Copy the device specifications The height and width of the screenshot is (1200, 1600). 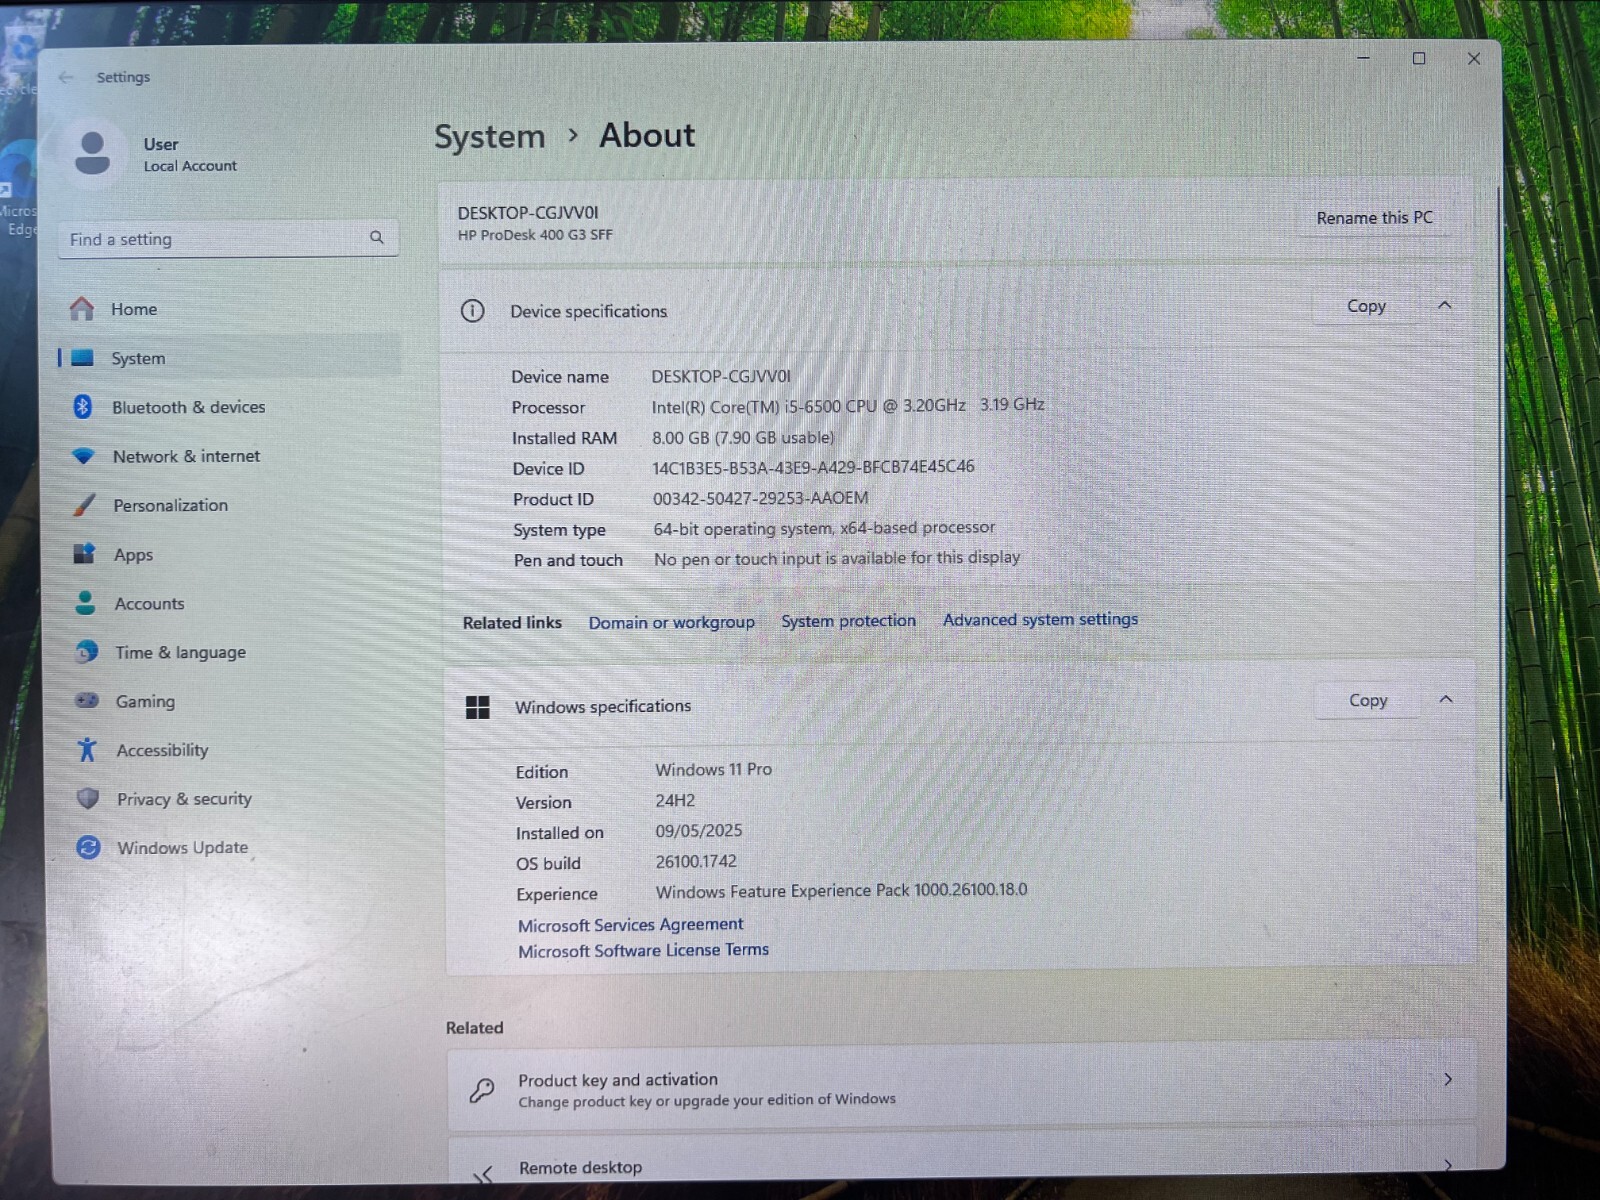click(1366, 306)
